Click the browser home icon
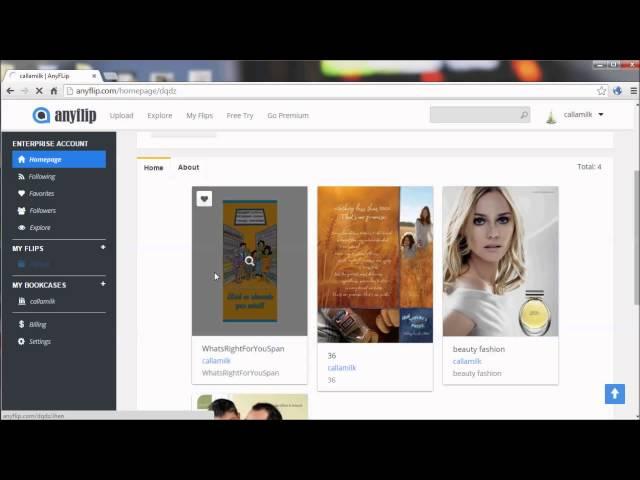640x480 pixels. click(53, 91)
